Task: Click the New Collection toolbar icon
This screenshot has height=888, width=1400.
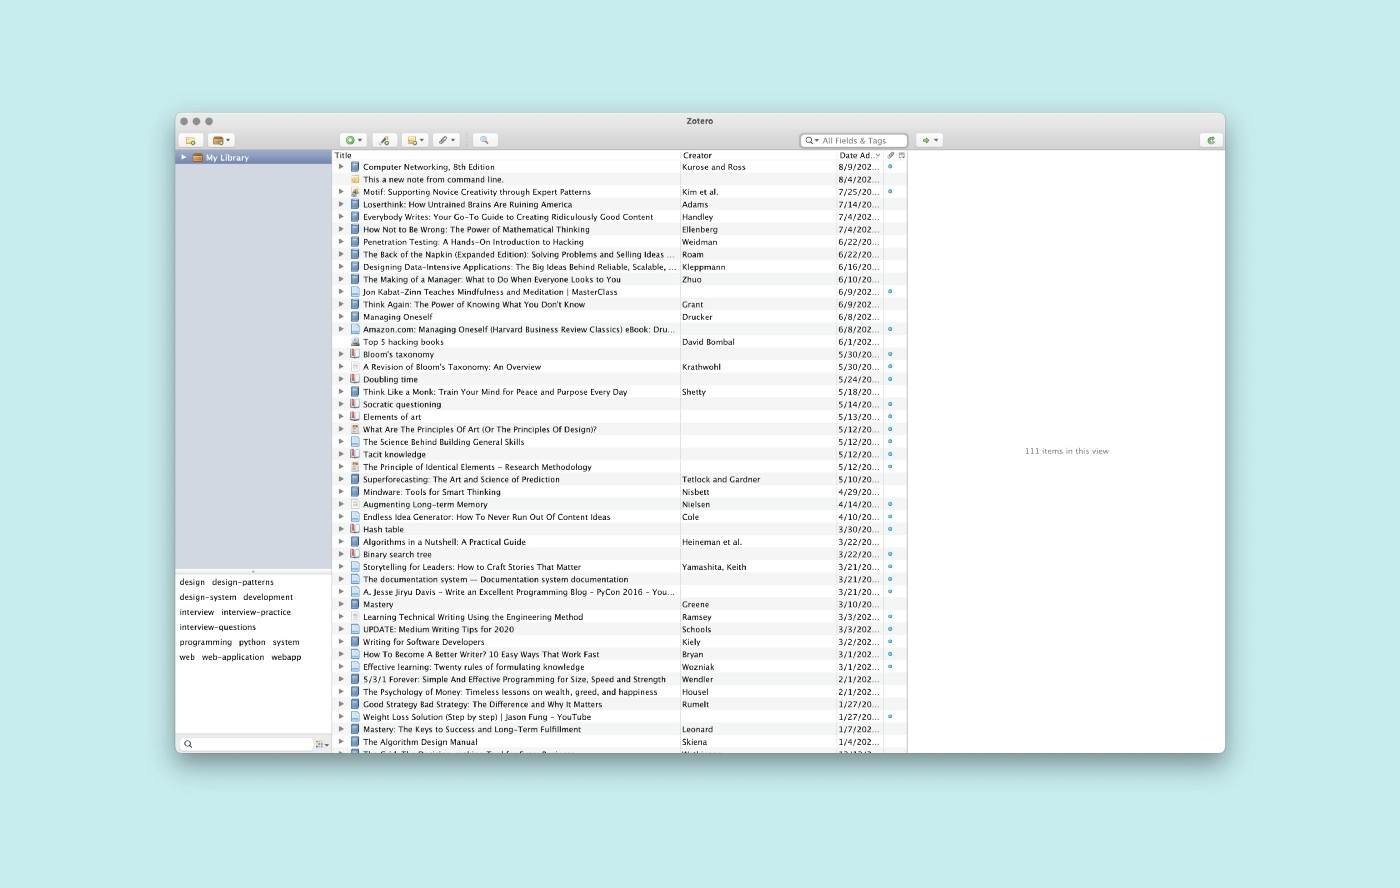Action: coord(190,140)
